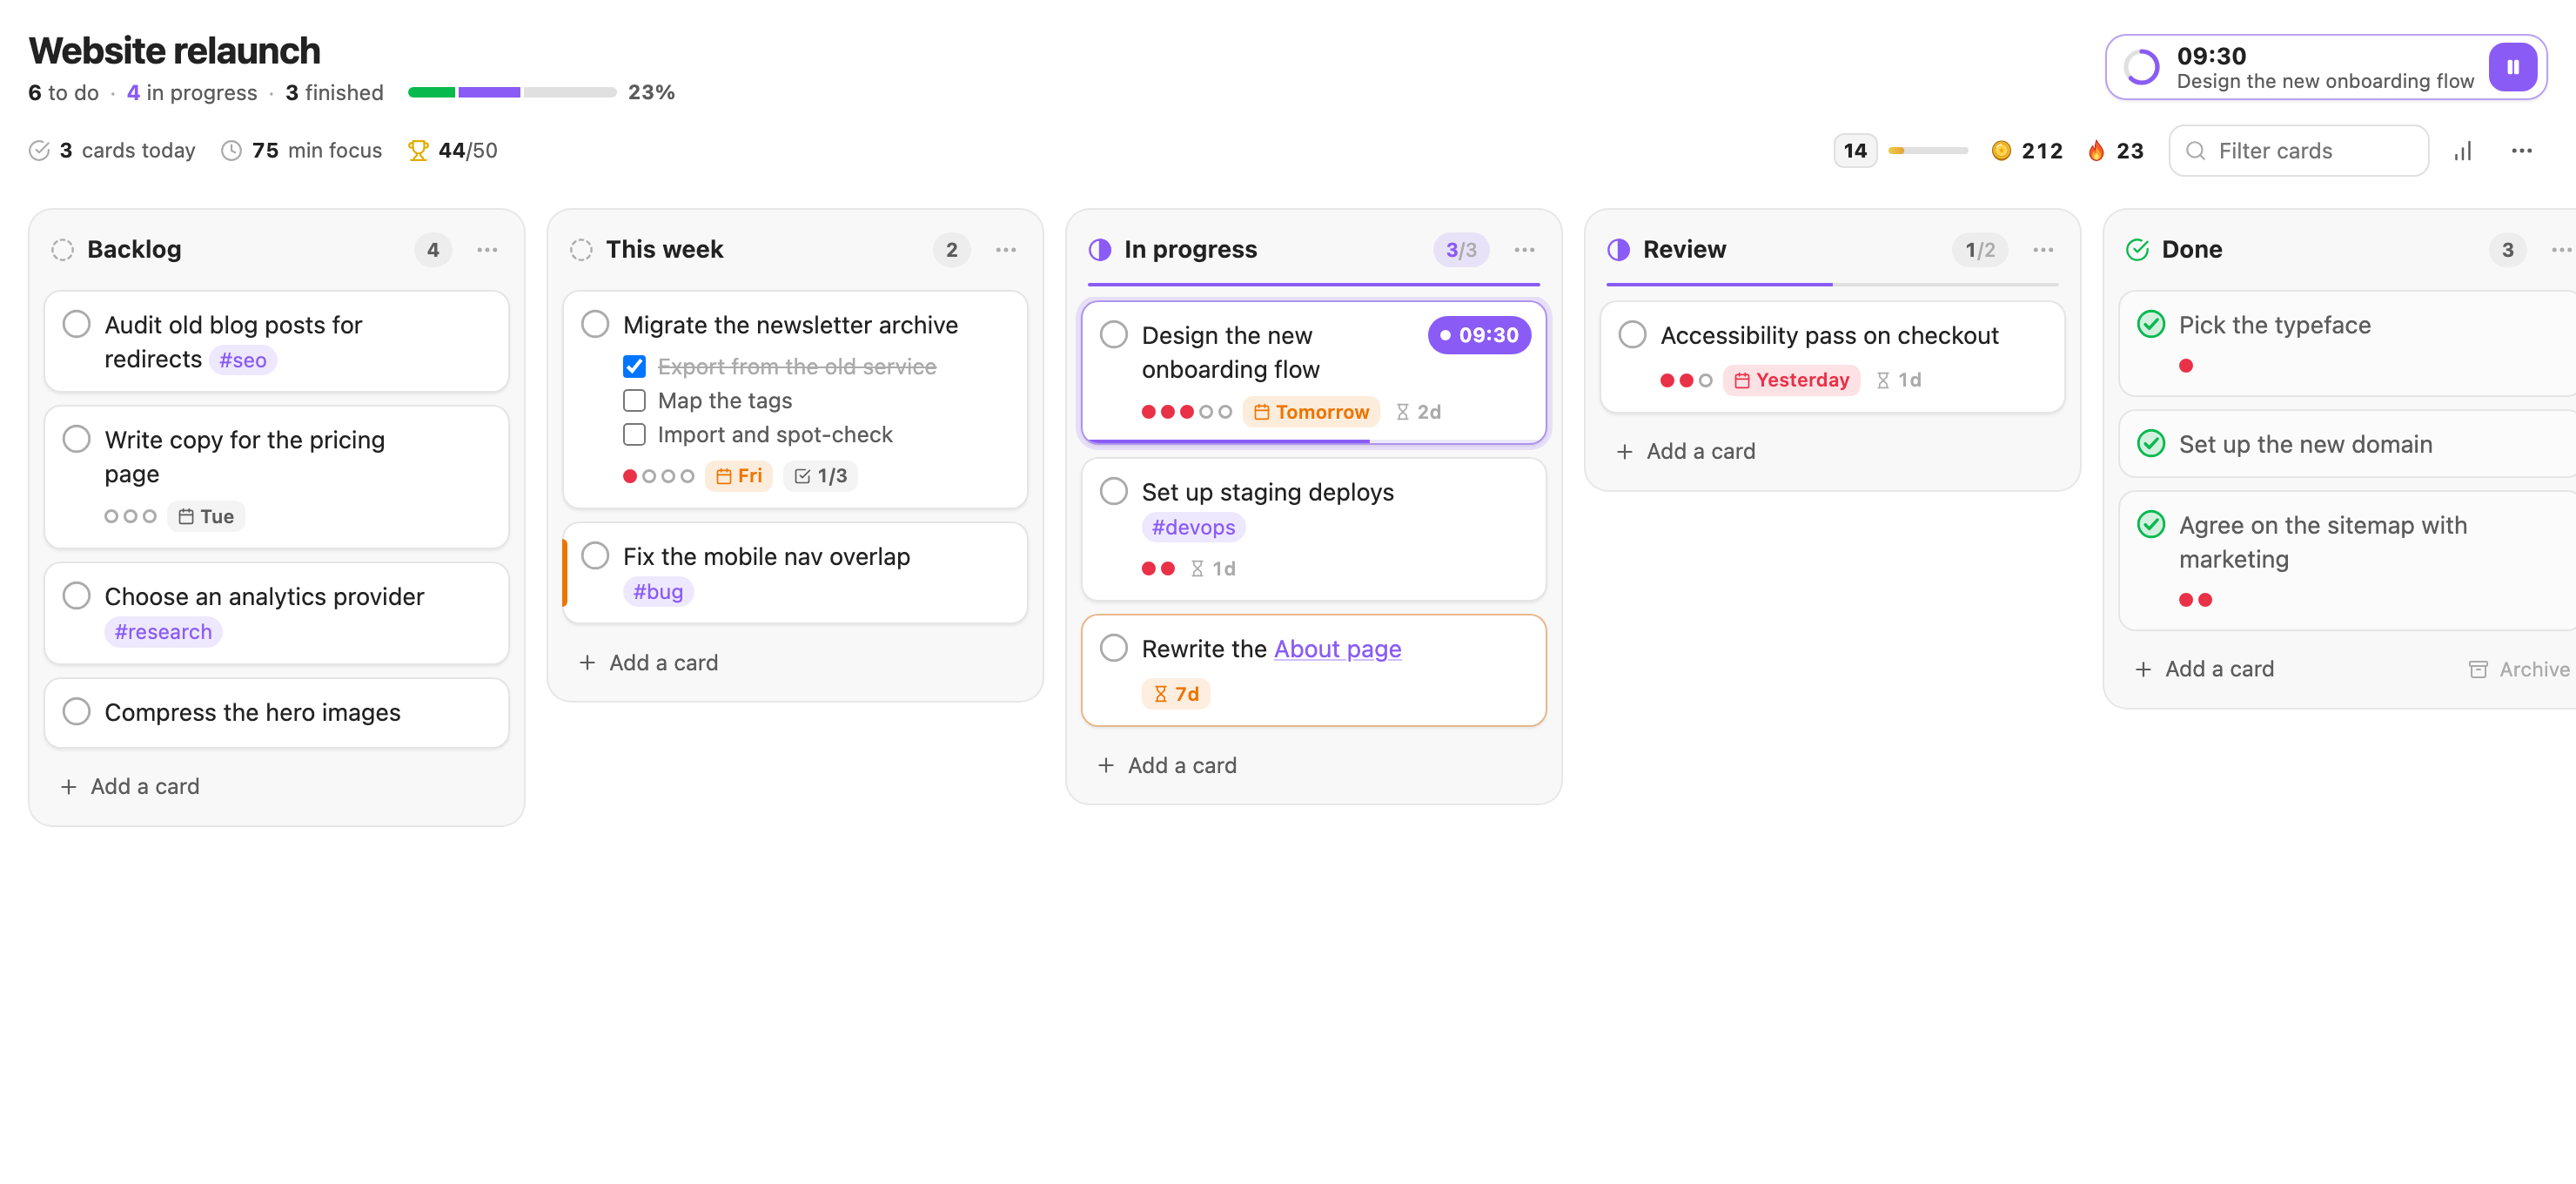The image size is (2576, 1184).
Task: Open the board statistics chart icon
Action: pos(2462,151)
